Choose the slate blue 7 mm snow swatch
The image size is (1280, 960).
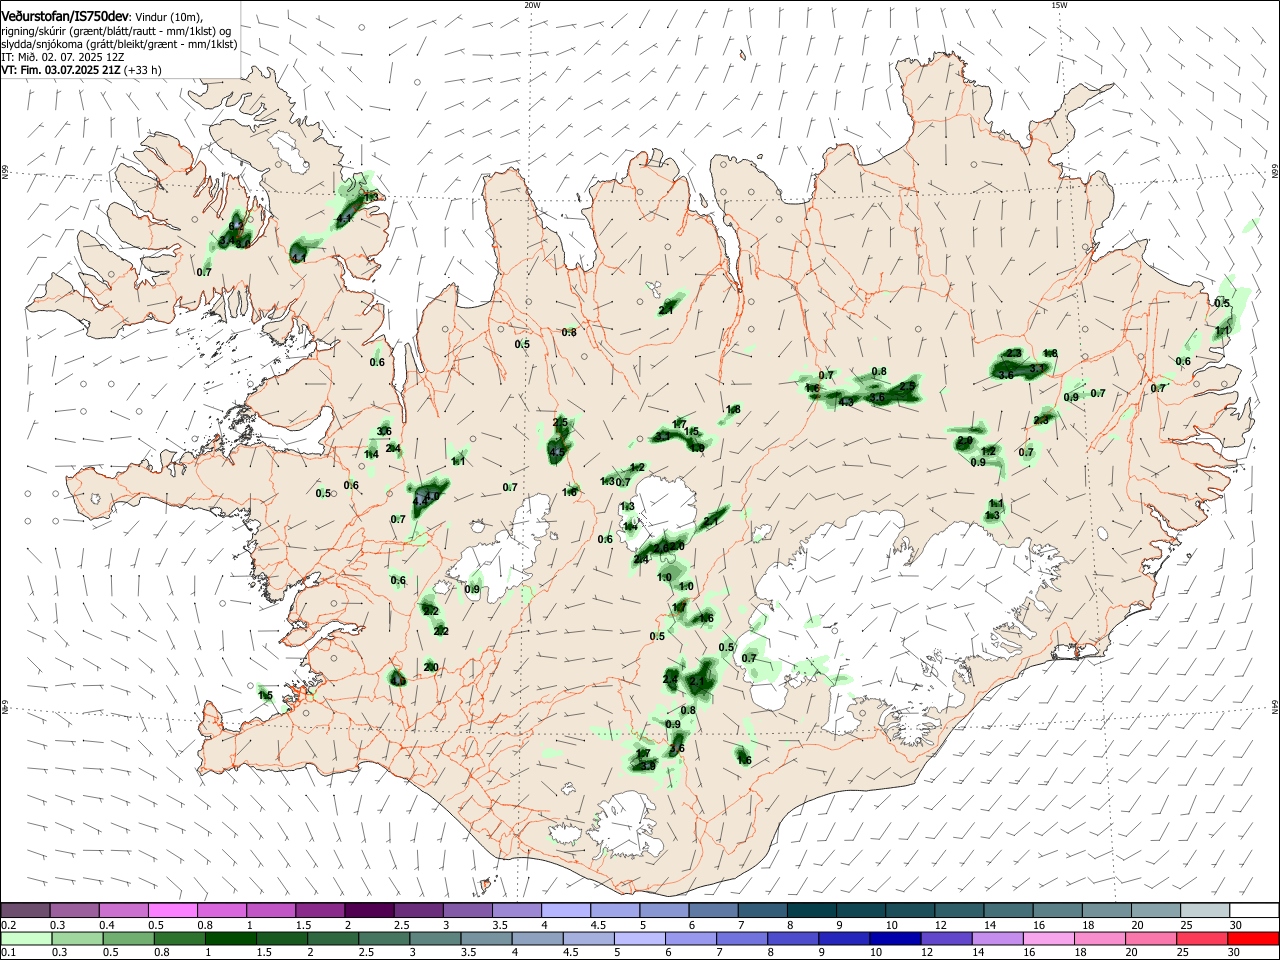pos(762,910)
